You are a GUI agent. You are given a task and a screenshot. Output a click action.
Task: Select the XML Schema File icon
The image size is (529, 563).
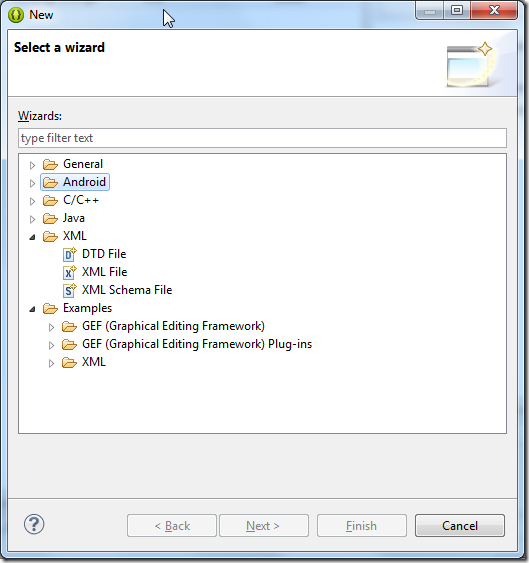point(70,290)
